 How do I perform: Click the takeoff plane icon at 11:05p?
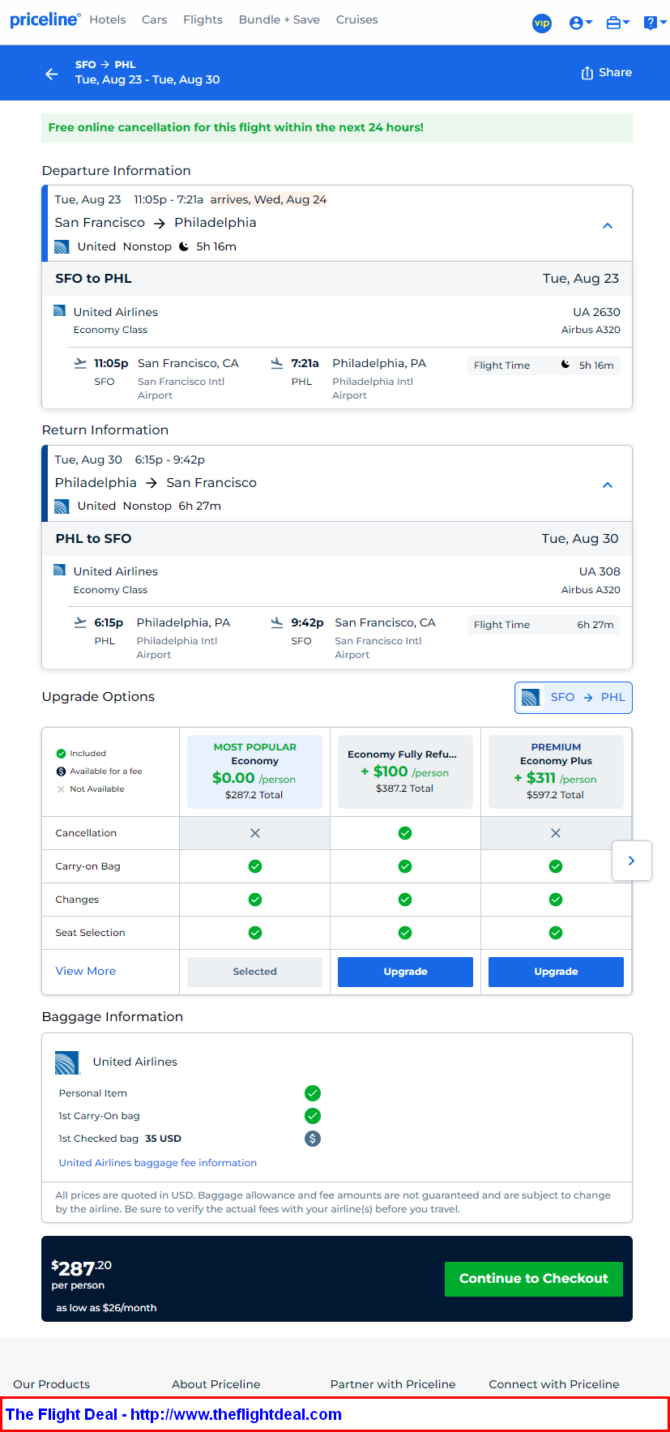coord(80,363)
